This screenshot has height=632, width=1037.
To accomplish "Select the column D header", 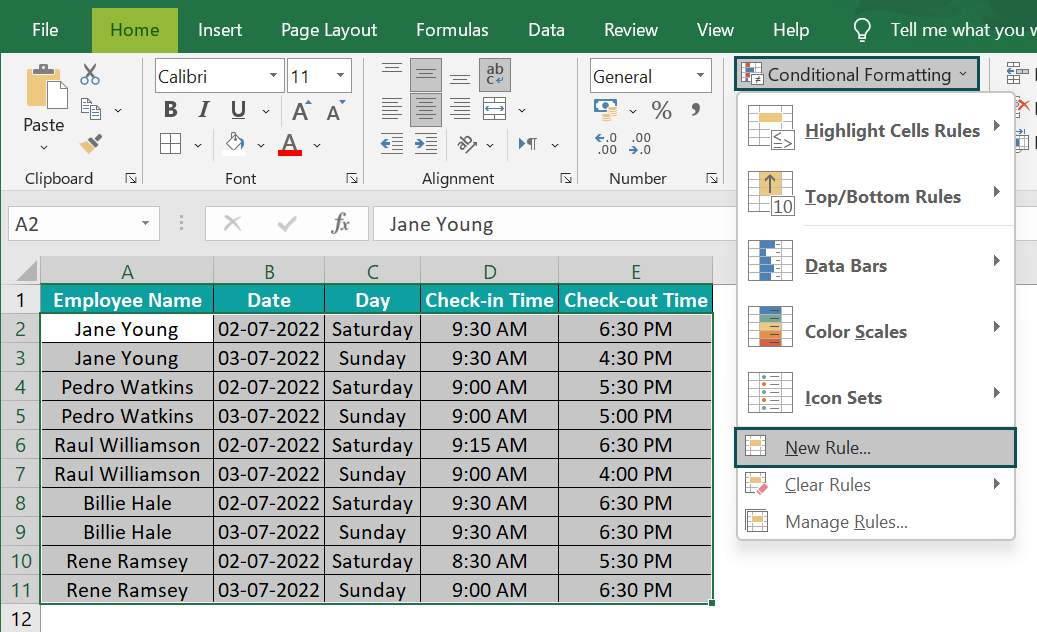I will pyautogui.click(x=489, y=271).
